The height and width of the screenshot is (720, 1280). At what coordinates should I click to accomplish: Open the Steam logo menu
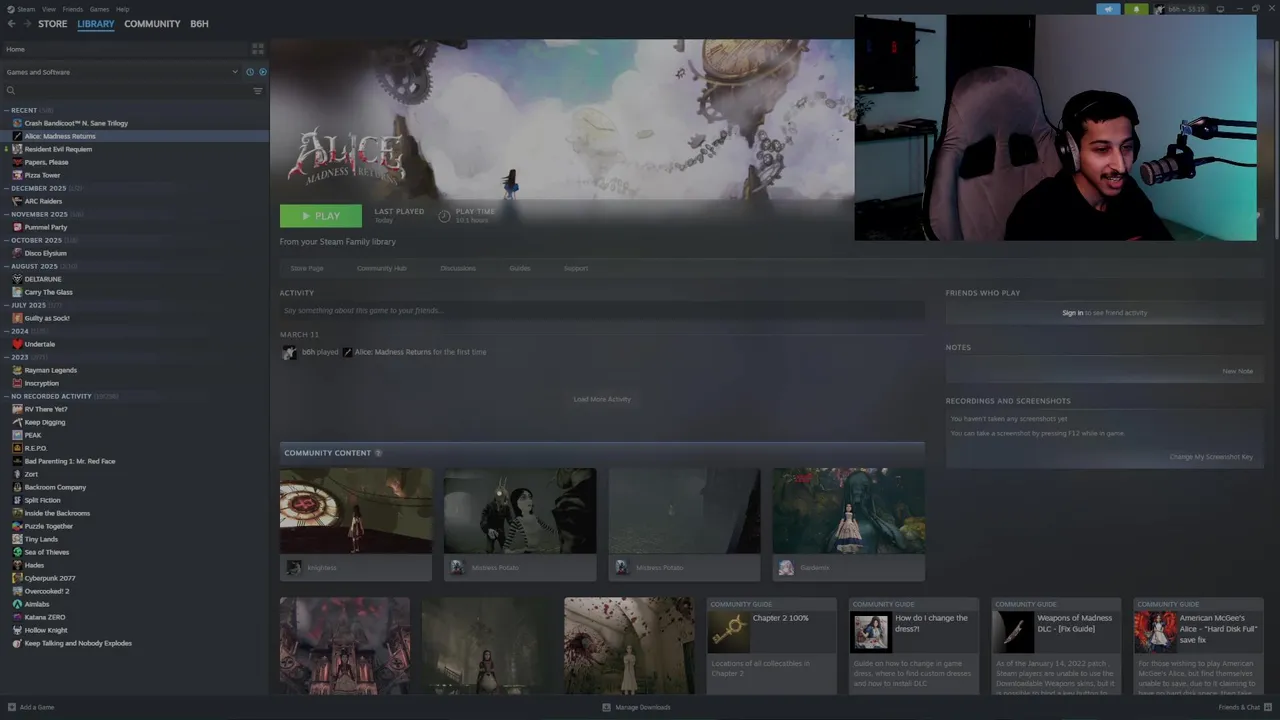tap(21, 9)
